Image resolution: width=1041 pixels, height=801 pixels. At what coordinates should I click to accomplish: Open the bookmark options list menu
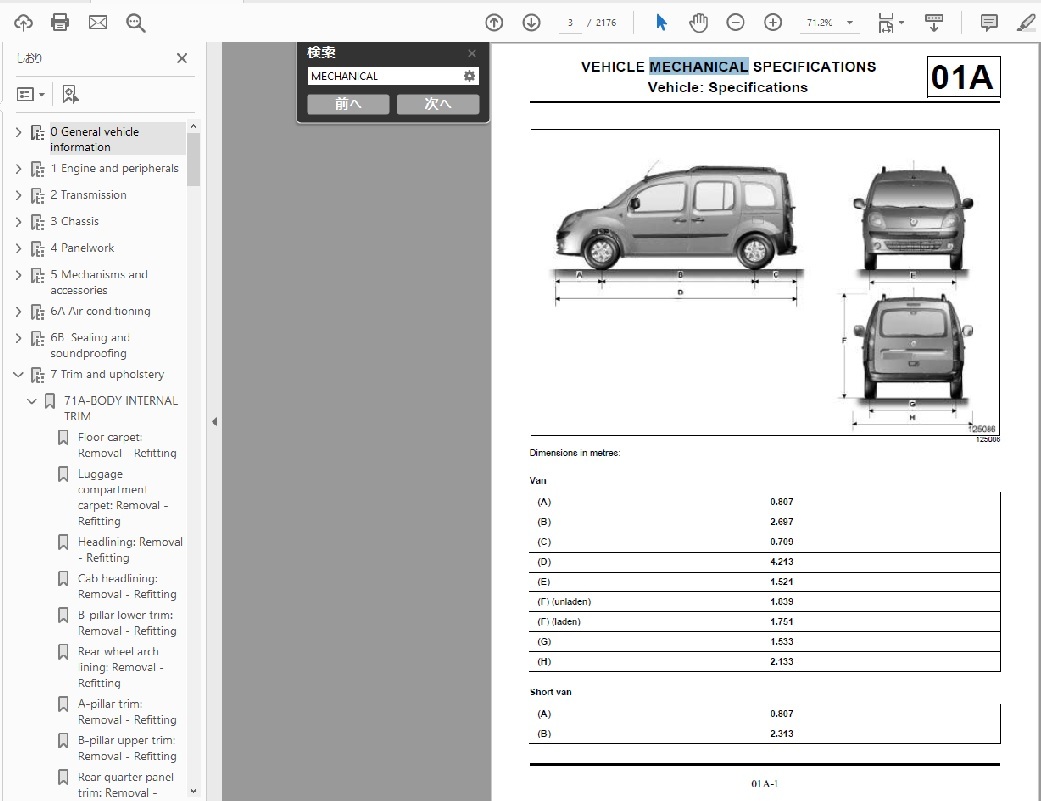click(x=31, y=94)
